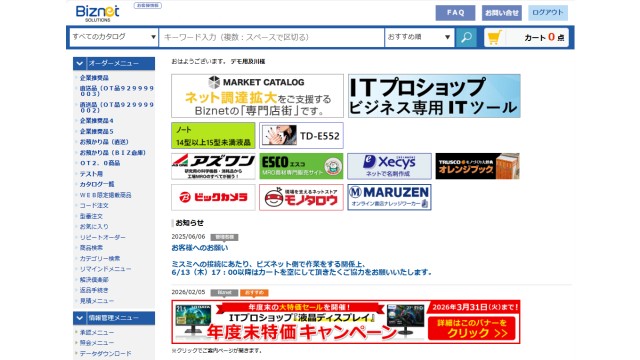The image size is (640, 360).
Task: Click the 年度末特価キャンペーン banner
Action: click(x=346, y=322)
